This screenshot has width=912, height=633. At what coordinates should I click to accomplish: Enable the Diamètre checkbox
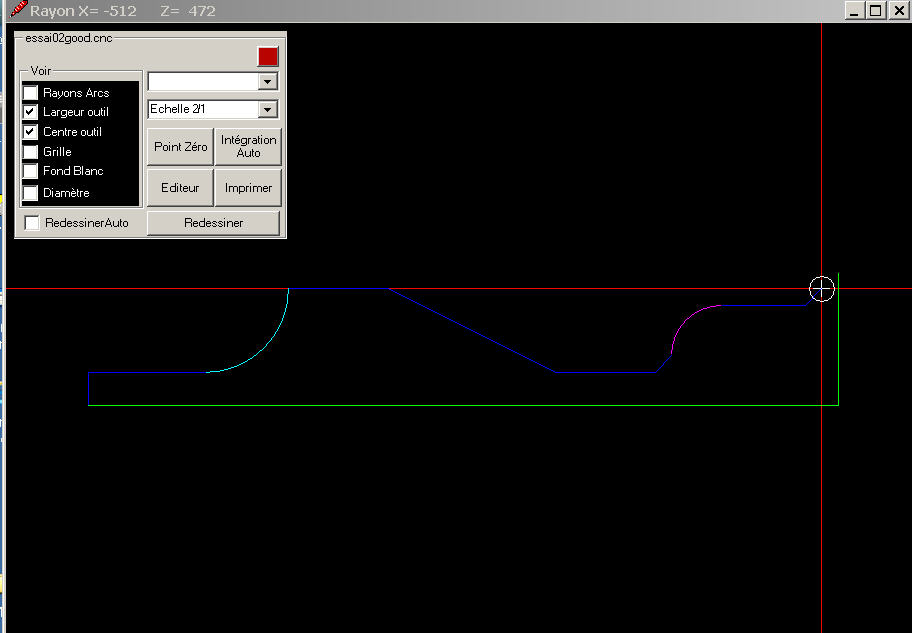coord(30,192)
